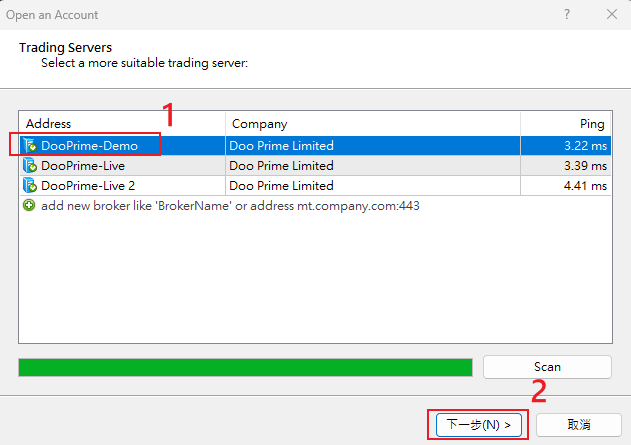Open help with the question mark button
Viewport: 631px width, 445px height.
567,15
